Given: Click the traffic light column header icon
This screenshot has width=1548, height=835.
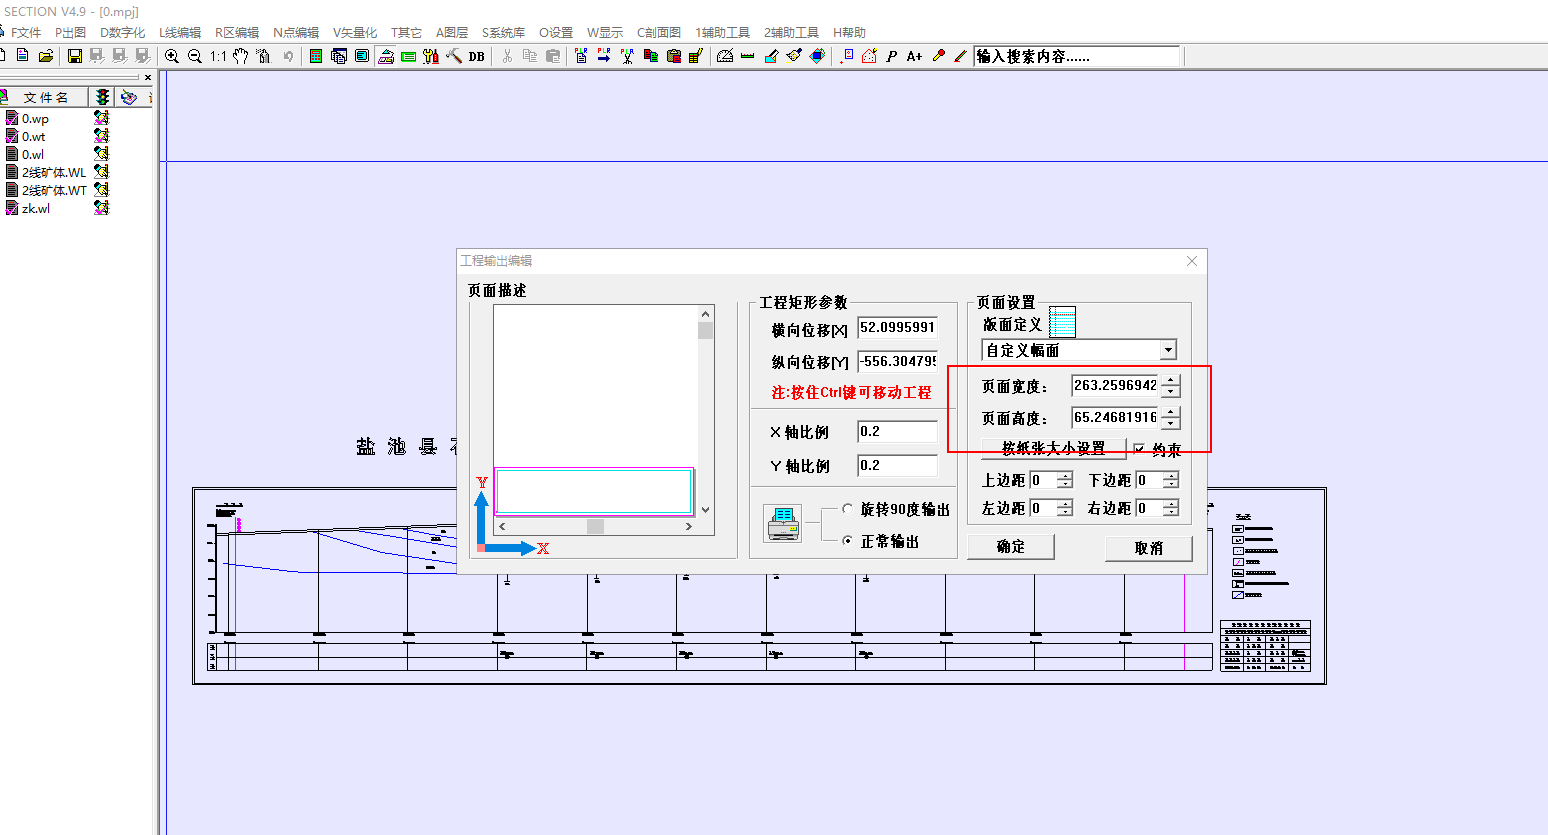Looking at the screenshot, I should pyautogui.click(x=102, y=97).
